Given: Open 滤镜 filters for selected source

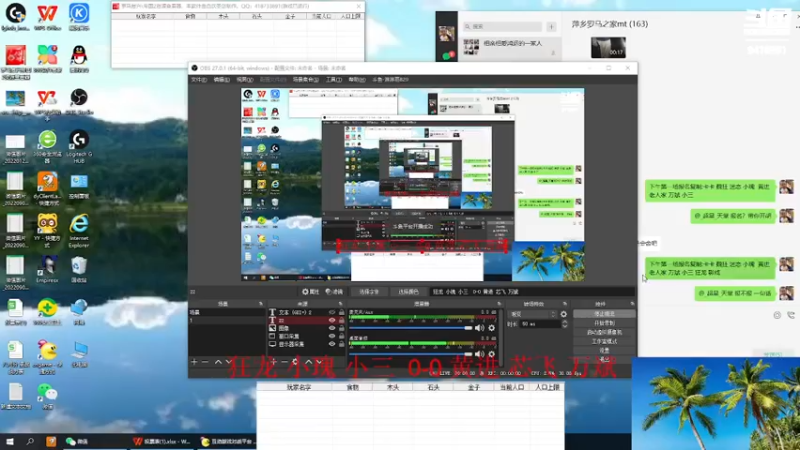Looking at the screenshot, I should coord(334,292).
